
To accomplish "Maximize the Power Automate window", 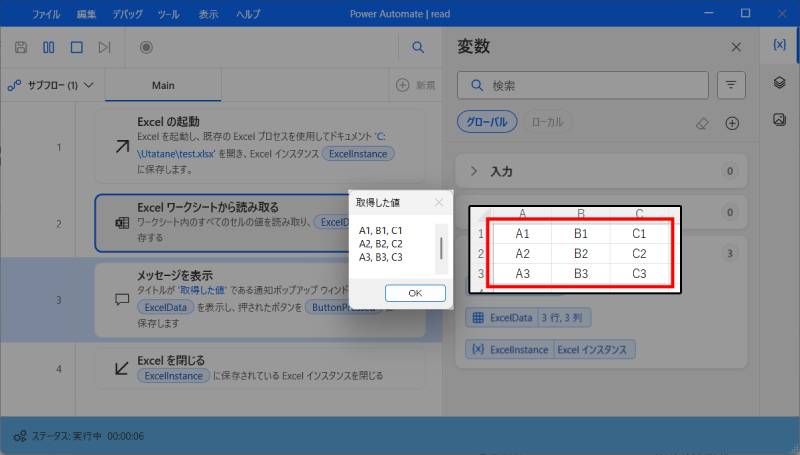I will [745, 13].
